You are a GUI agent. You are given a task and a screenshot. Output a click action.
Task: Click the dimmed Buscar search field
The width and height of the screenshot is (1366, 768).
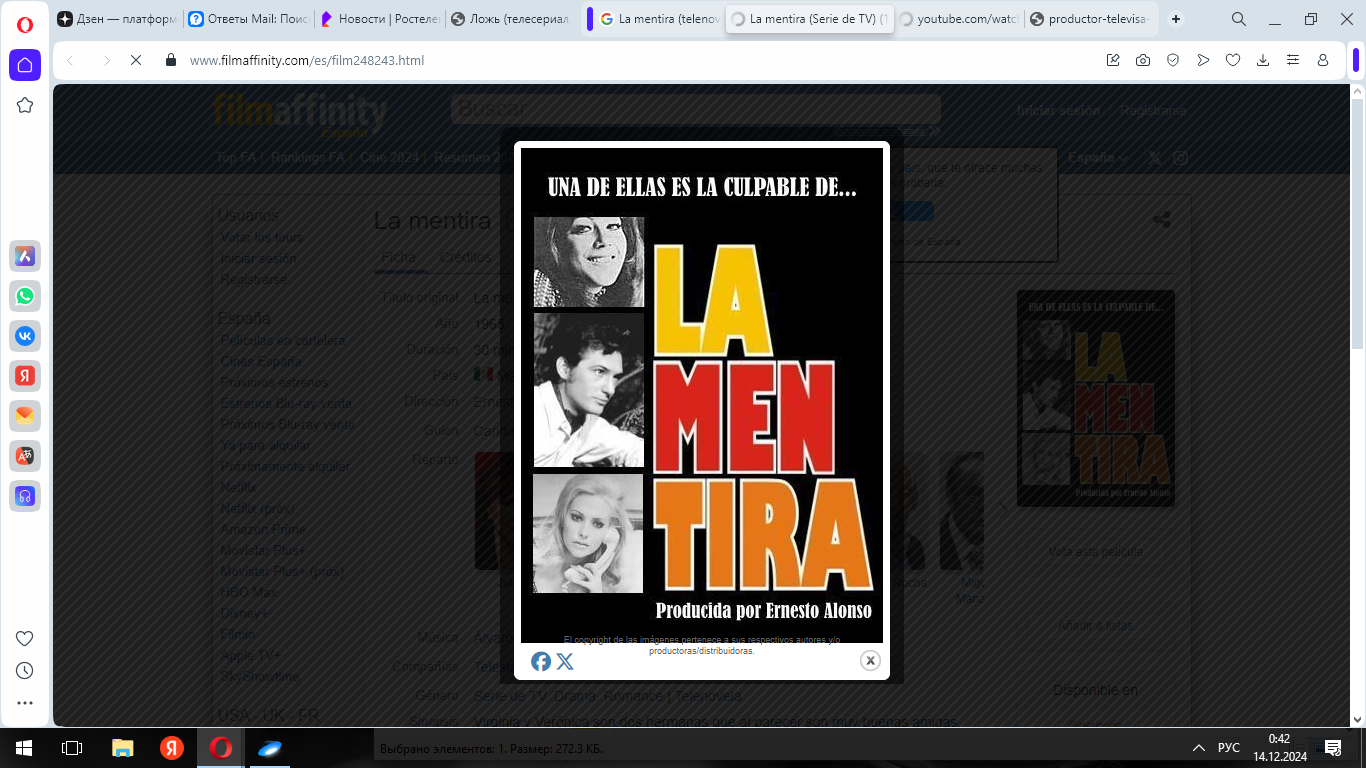click(x=695, y=108)
